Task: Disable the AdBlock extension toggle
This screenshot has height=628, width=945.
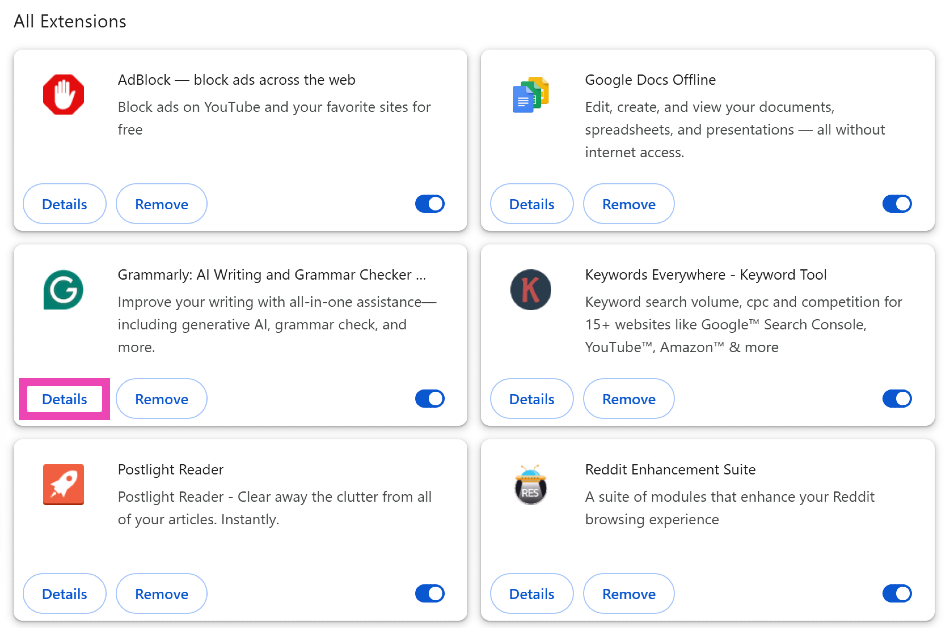Action: coord(430,204)
